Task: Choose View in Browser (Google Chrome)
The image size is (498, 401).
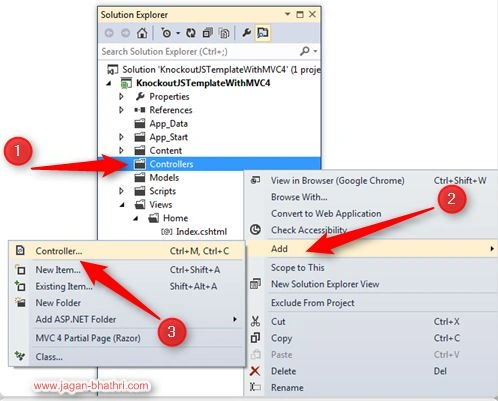Action: click(x=371, y=181)
